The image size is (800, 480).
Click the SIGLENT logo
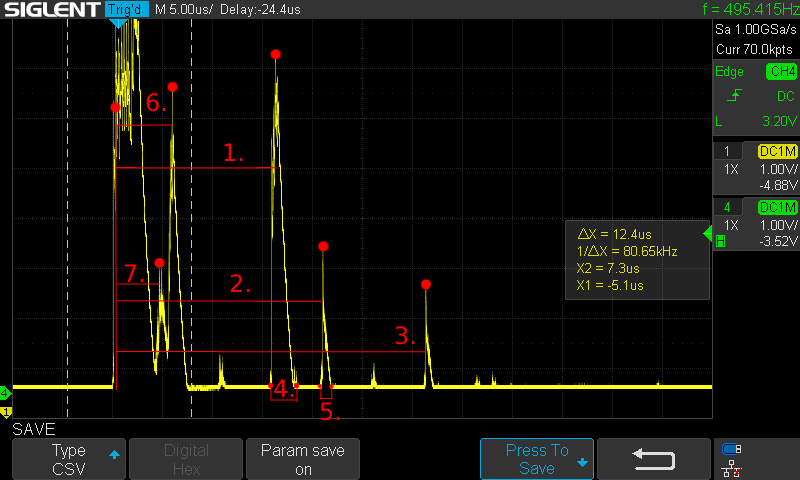[53, 9]
